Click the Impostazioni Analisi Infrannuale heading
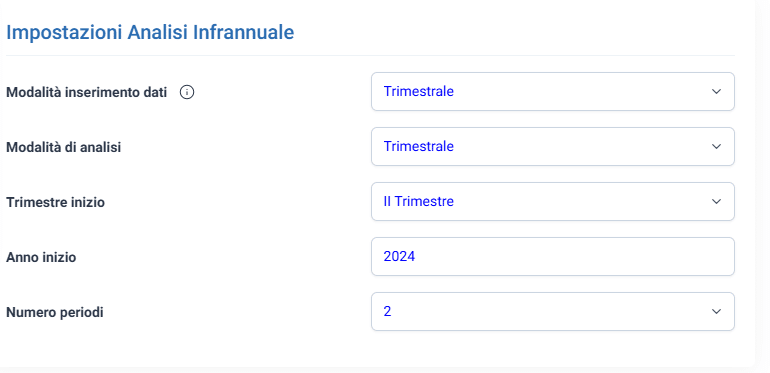 click(x=150, y=32)
